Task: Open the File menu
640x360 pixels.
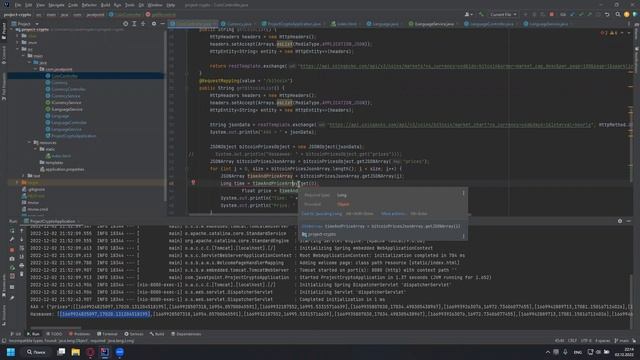Action: click(x=18, y=5)
